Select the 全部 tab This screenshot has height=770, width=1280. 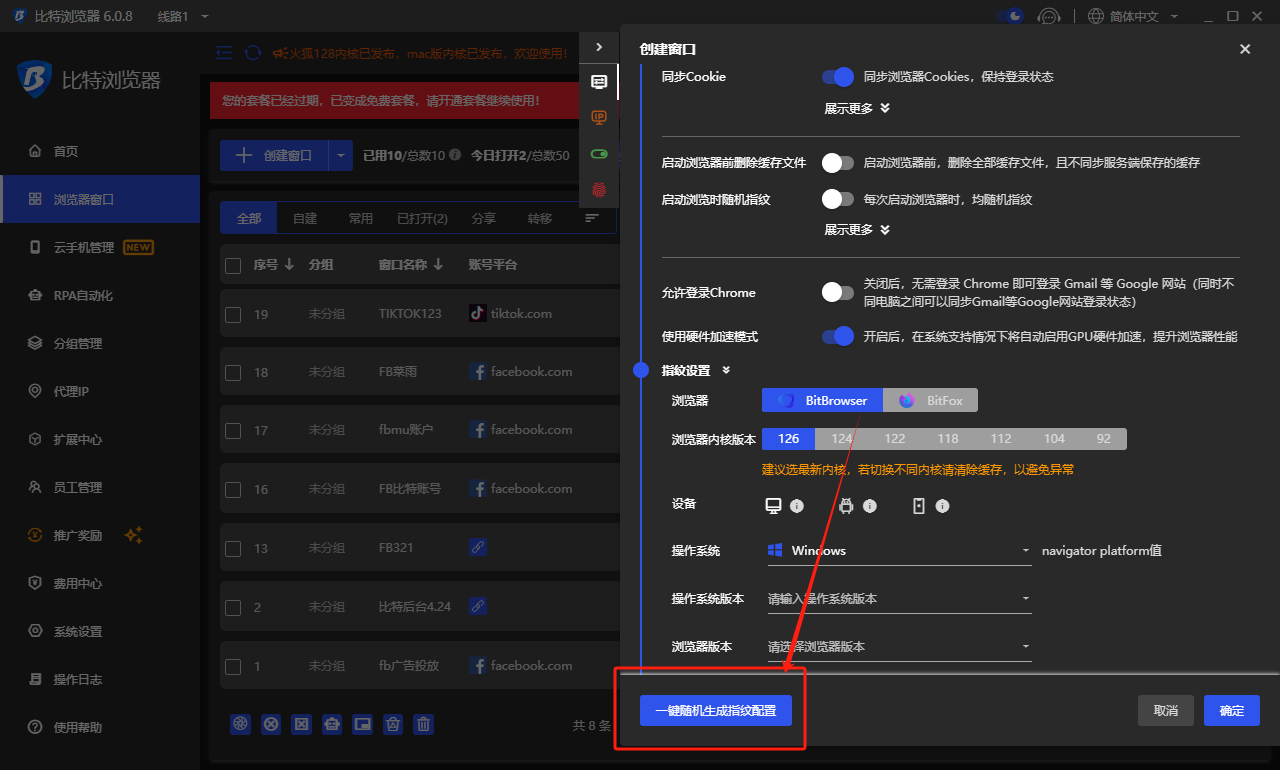tap(249, 218)
